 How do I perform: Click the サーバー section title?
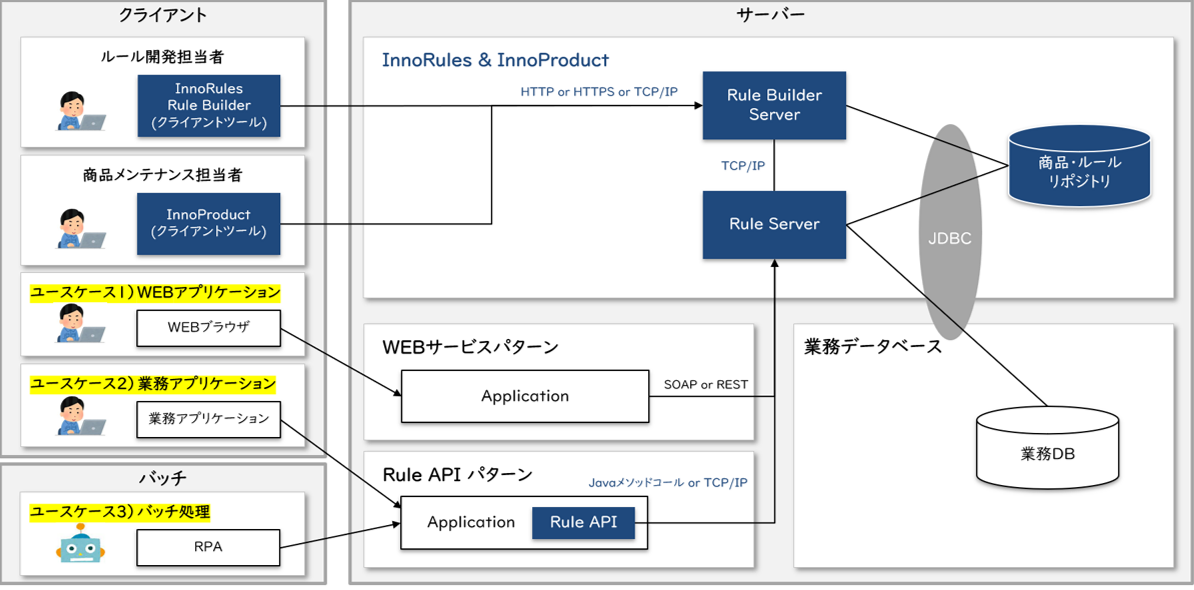771,14
